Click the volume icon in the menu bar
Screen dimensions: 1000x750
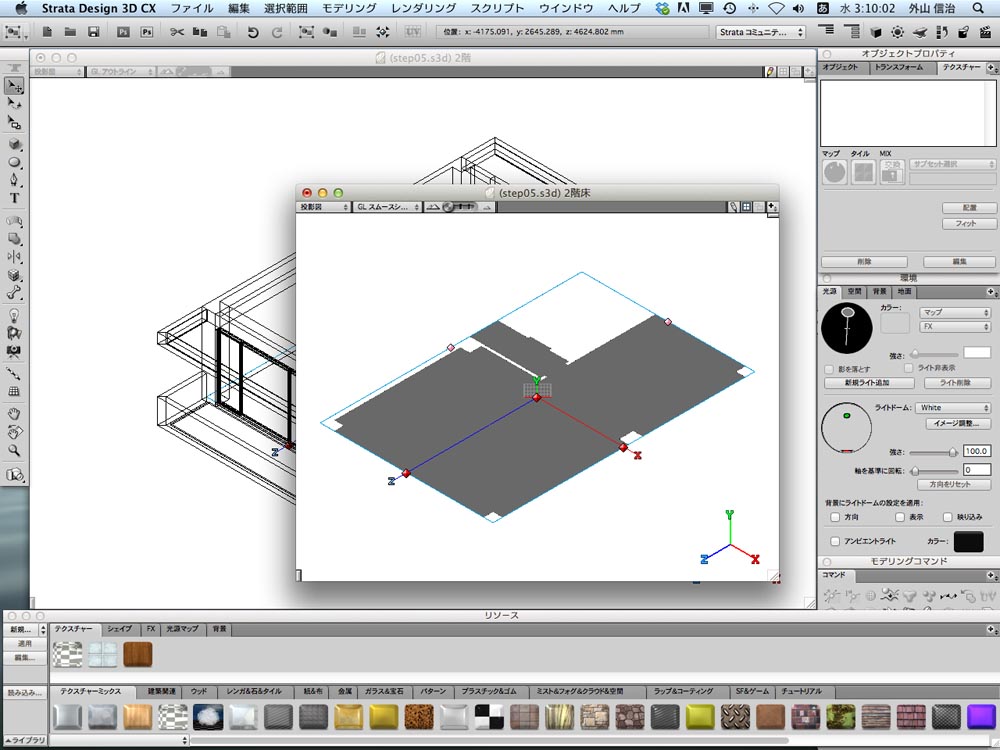(798, 8)
